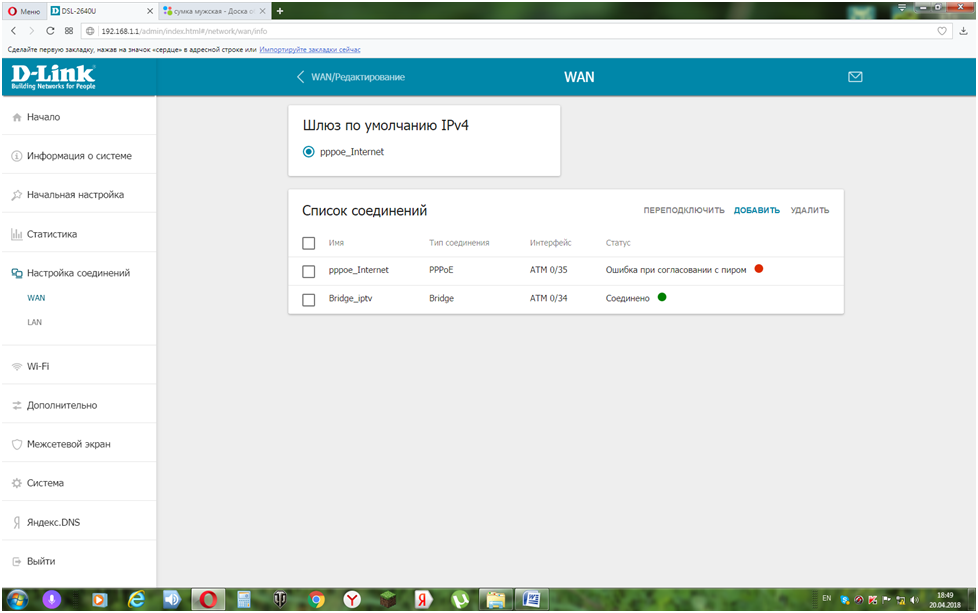Click the УДАЛИТЬ button

tap(810, 210)
